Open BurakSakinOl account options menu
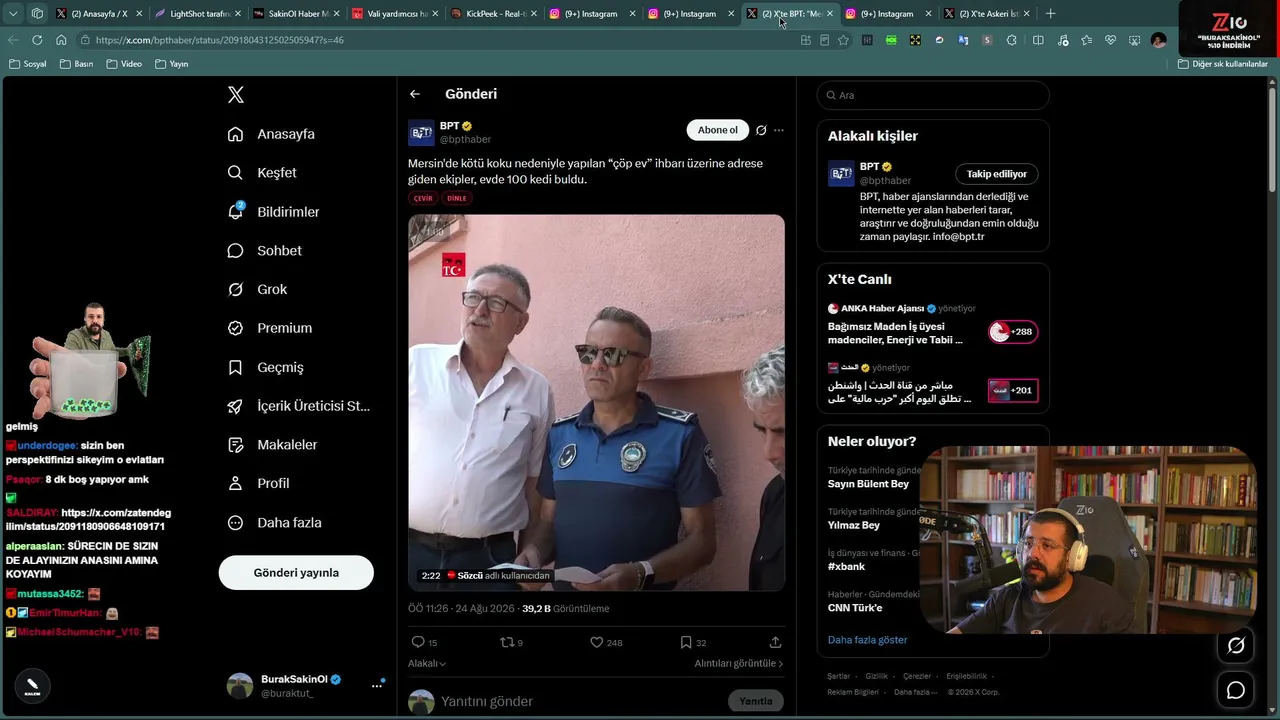Screen dimensions: 1280x720 tap(377, 685)
